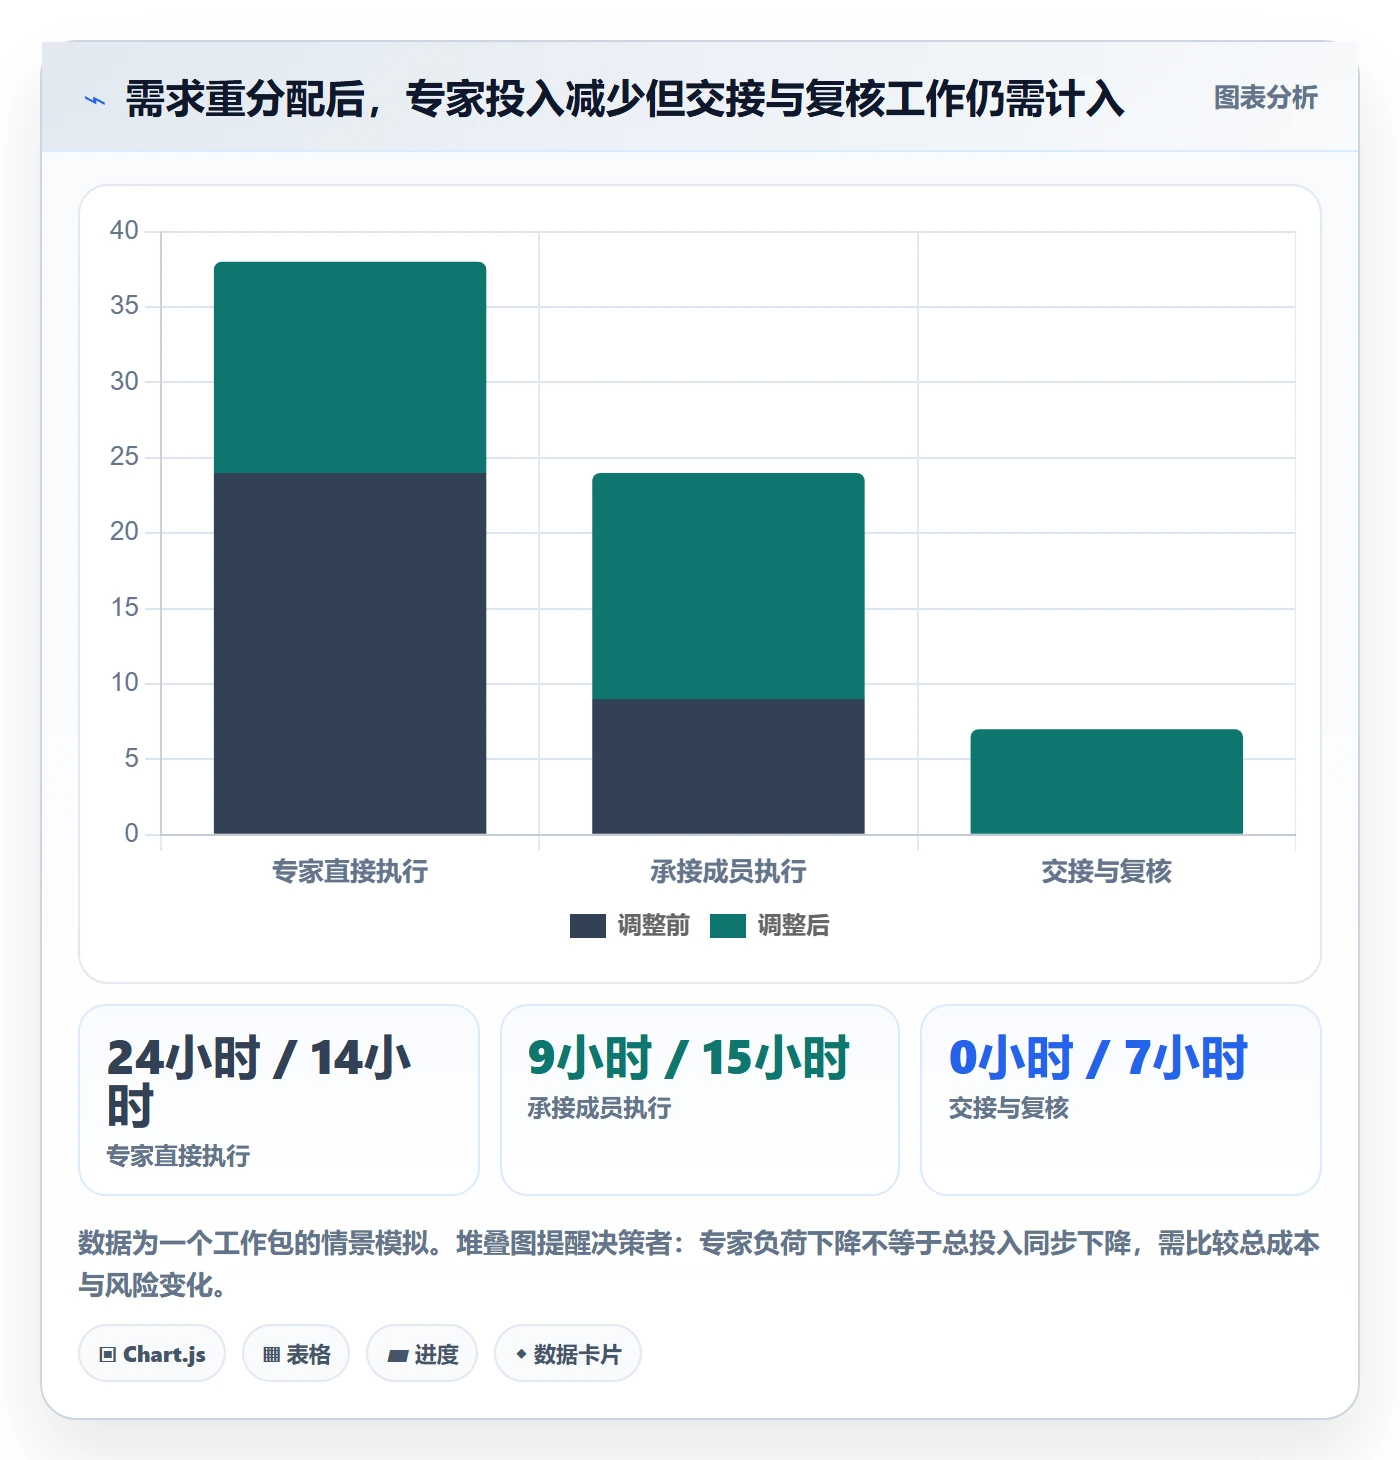
Task: Click the 专家直接执行 x-axis label
Action: pyautogui.click(x=350, y=872)
